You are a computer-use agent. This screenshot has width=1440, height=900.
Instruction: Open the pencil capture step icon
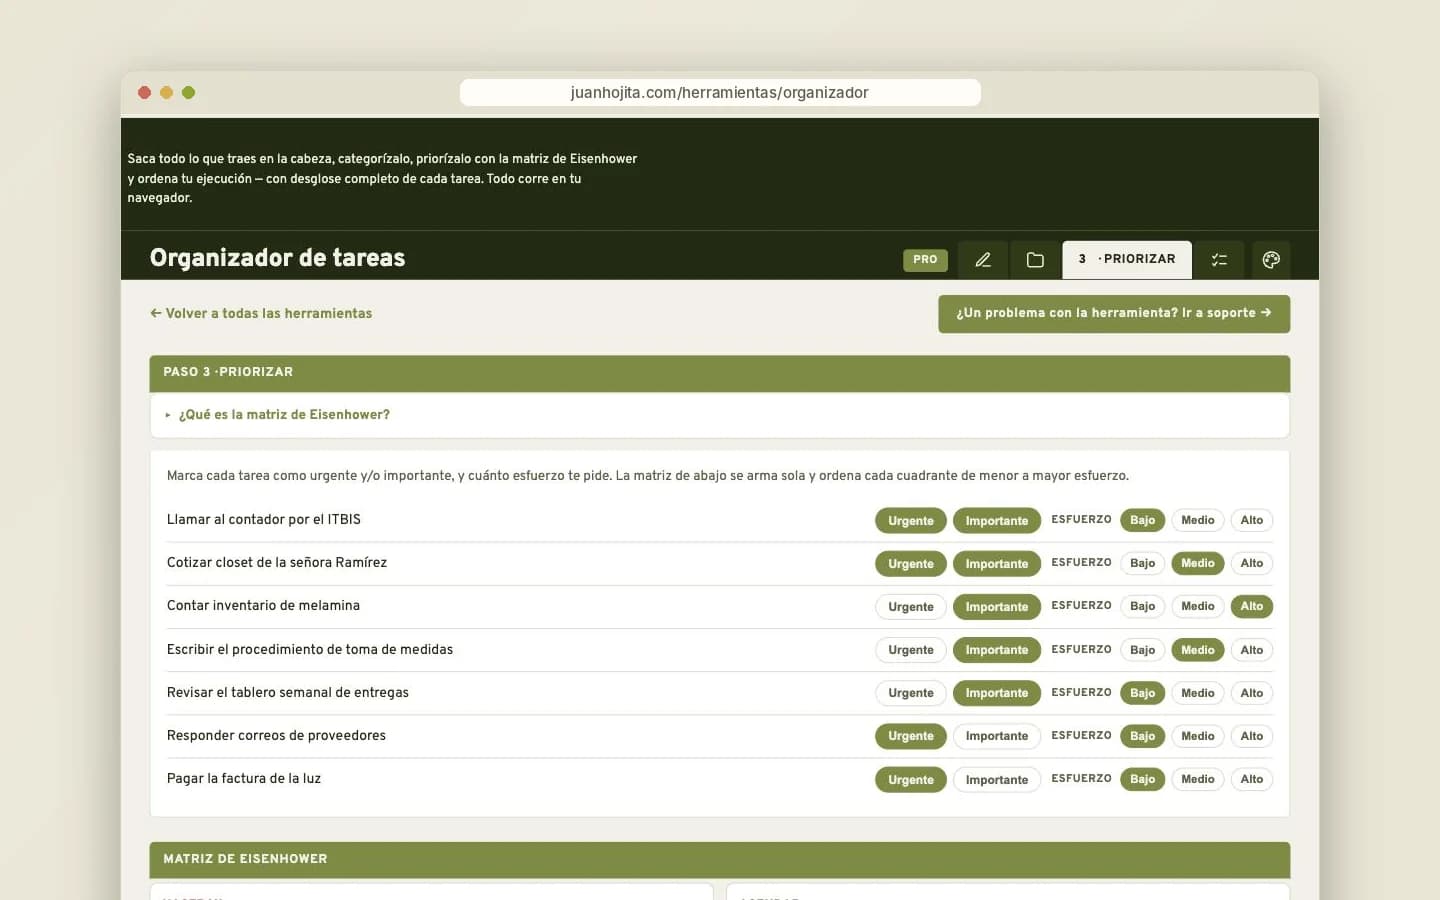click(983, 260)
